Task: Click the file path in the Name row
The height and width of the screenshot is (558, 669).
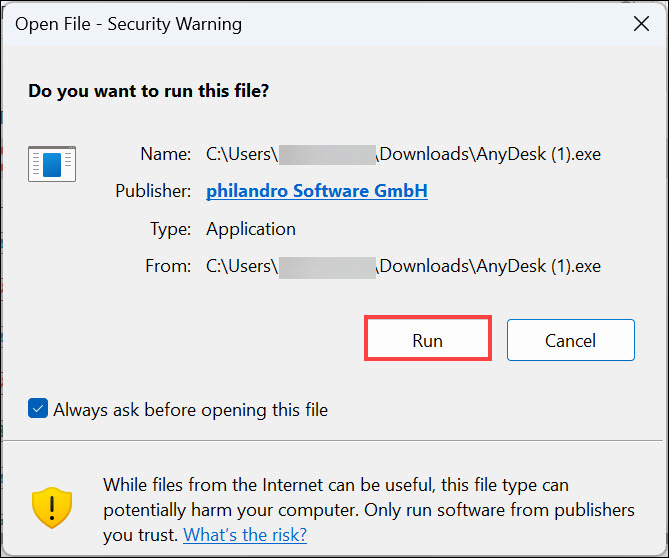Action: 403,154
